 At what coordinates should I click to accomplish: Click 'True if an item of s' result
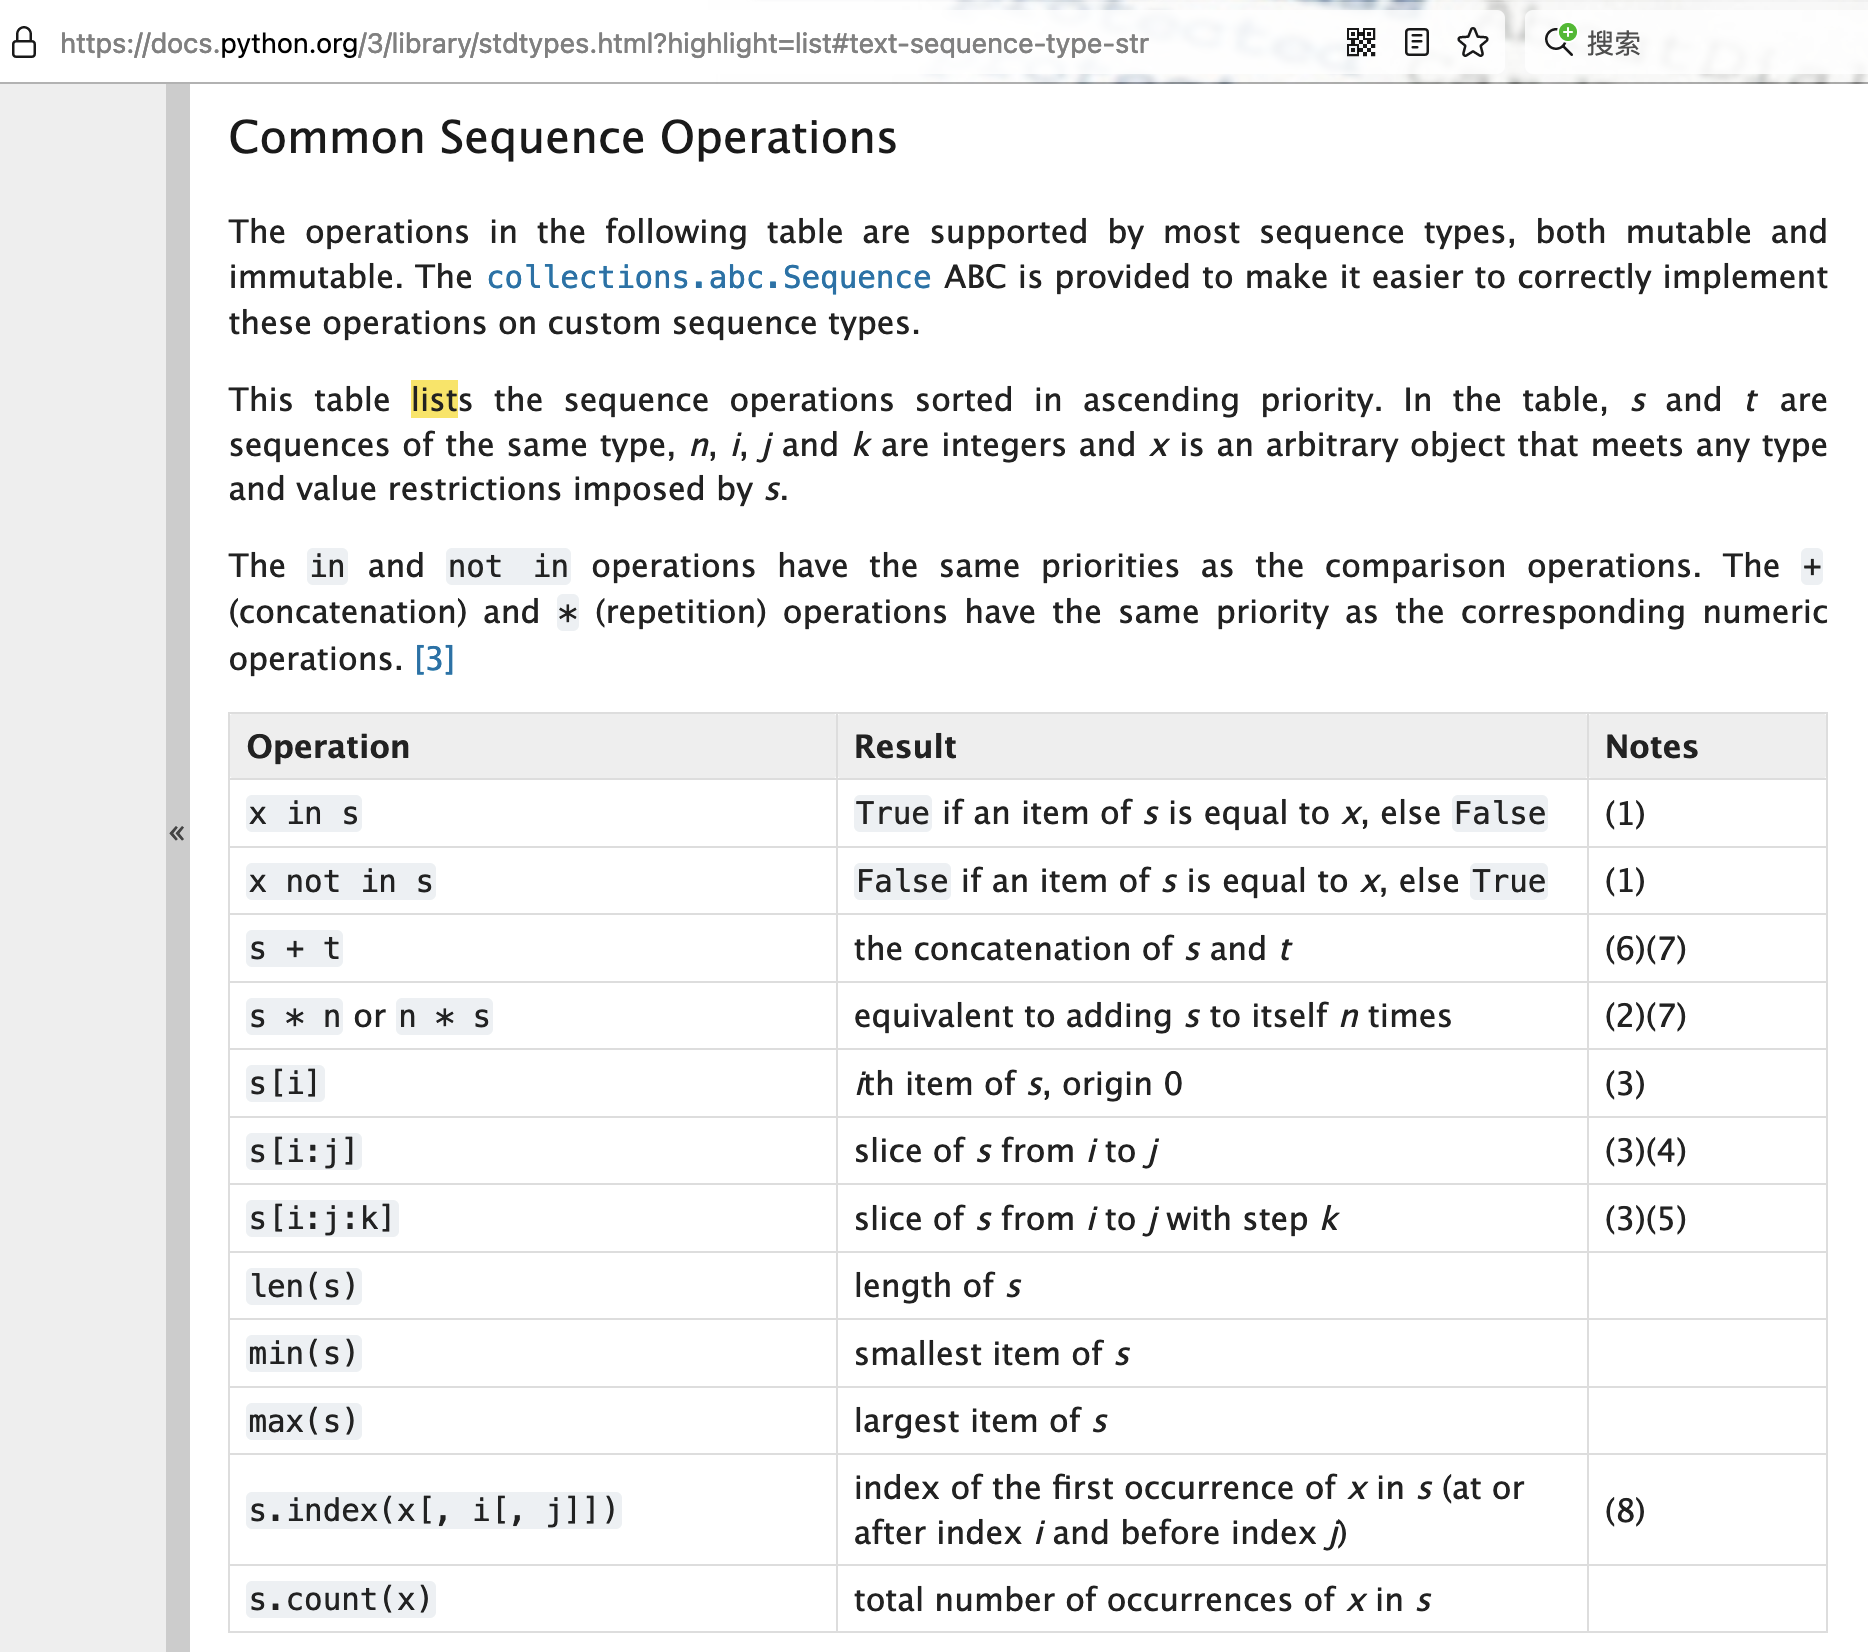[x=1200, y=813]
